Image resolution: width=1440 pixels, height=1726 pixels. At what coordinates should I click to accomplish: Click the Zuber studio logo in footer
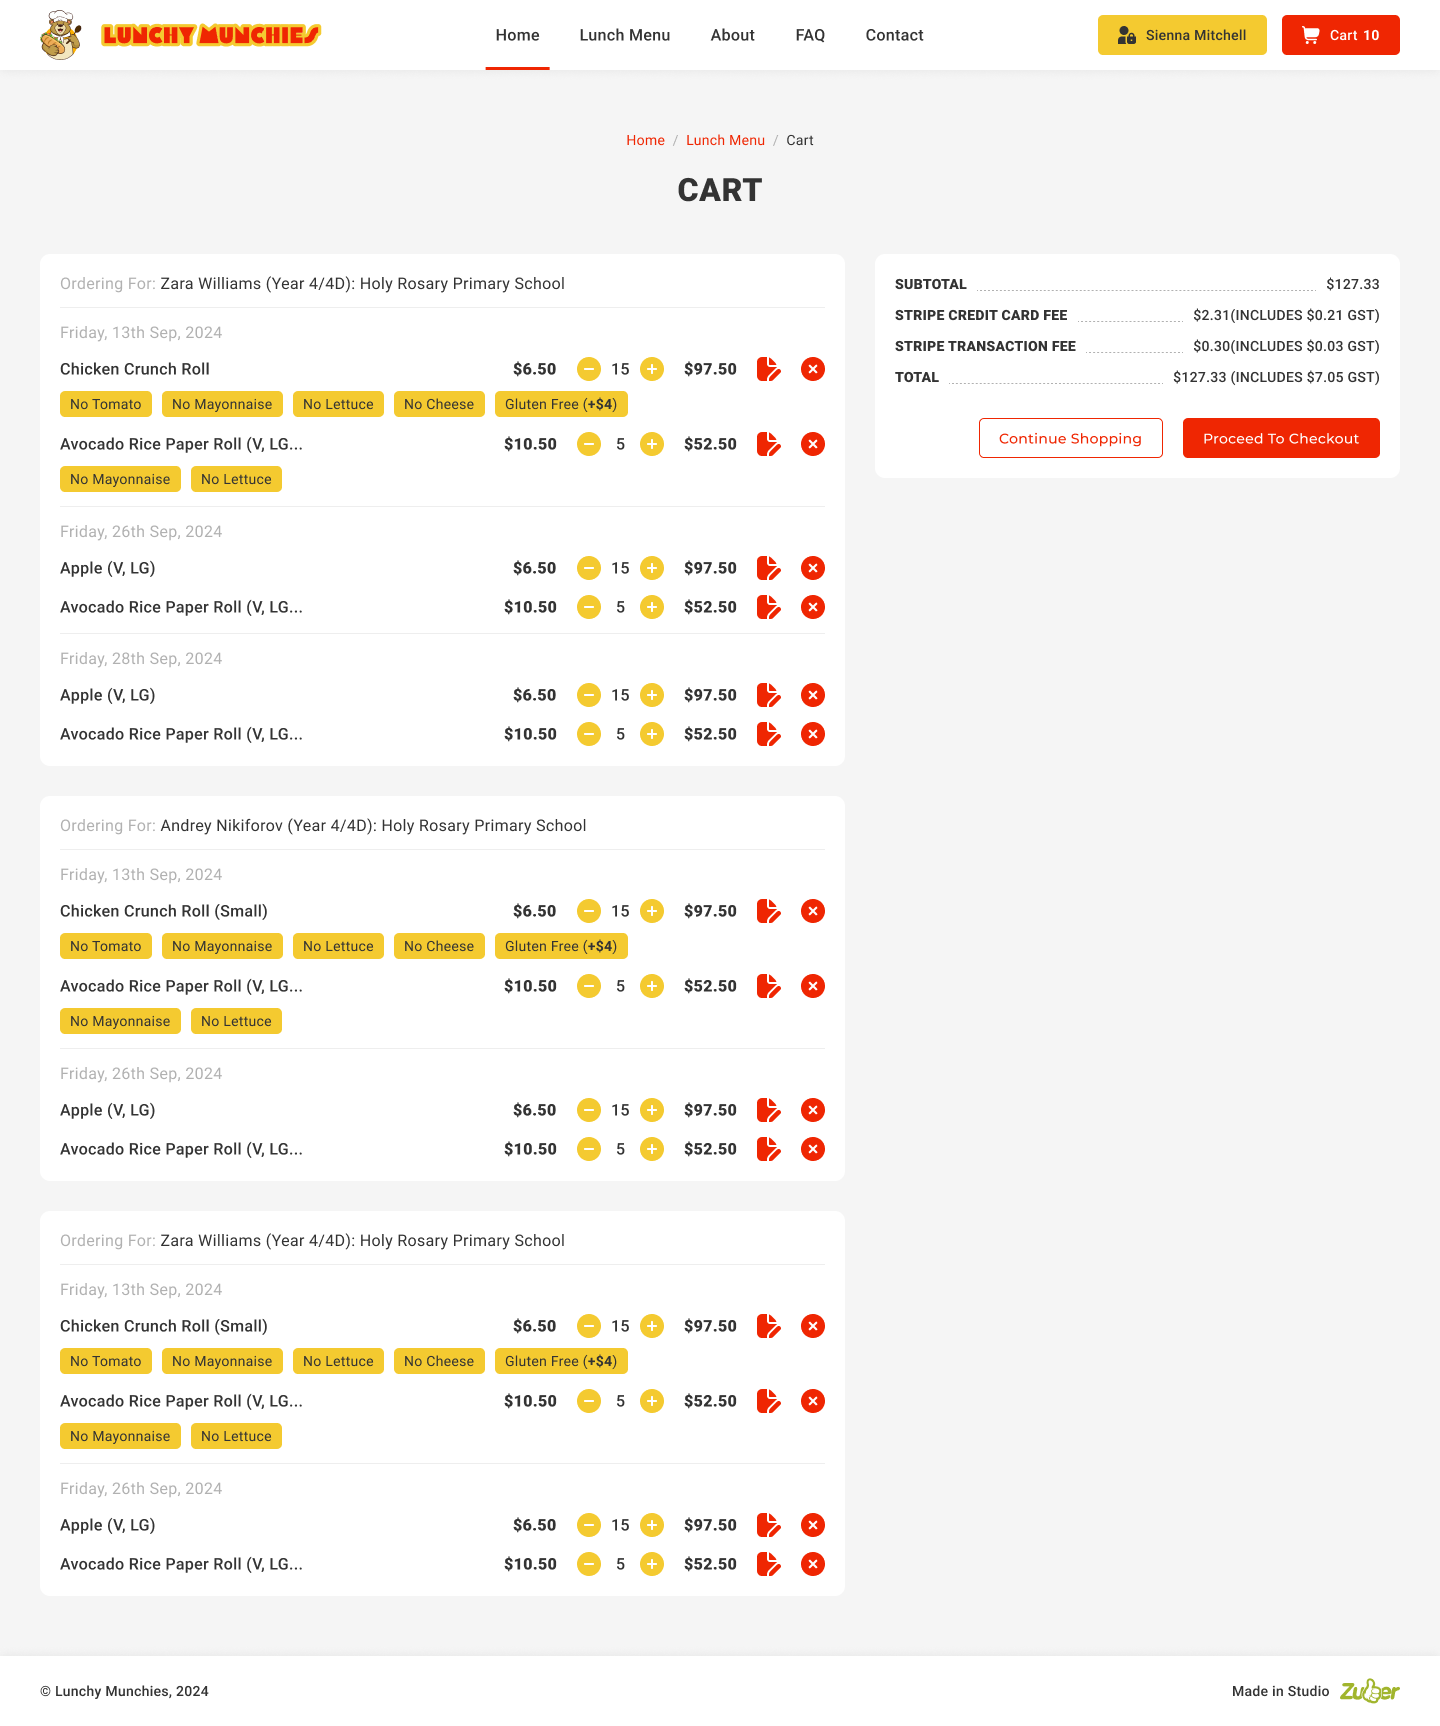click(1369, 1691)
